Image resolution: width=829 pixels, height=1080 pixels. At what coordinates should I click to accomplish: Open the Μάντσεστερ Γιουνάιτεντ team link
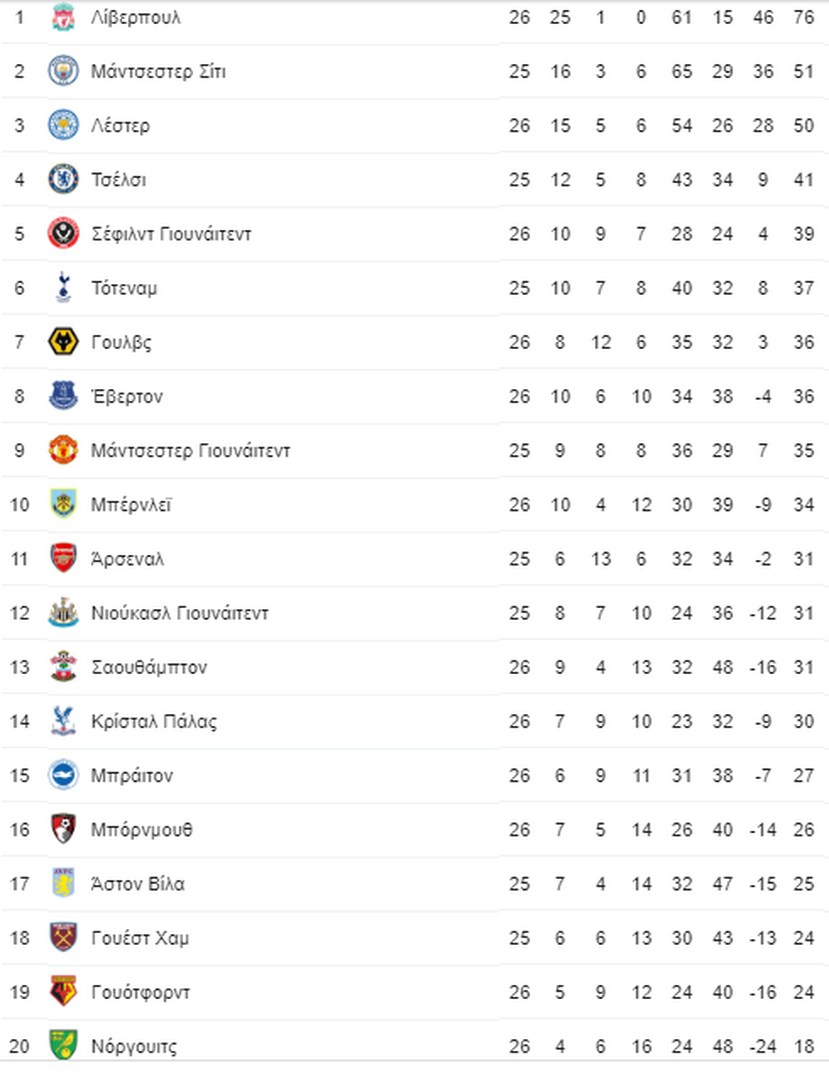pyautogui.click(x=191, y=450)
